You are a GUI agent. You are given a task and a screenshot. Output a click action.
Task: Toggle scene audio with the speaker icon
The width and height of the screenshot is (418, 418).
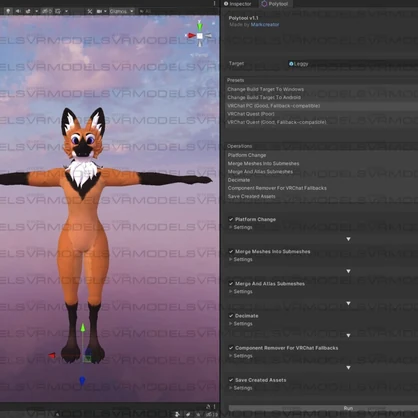[18, 11]
